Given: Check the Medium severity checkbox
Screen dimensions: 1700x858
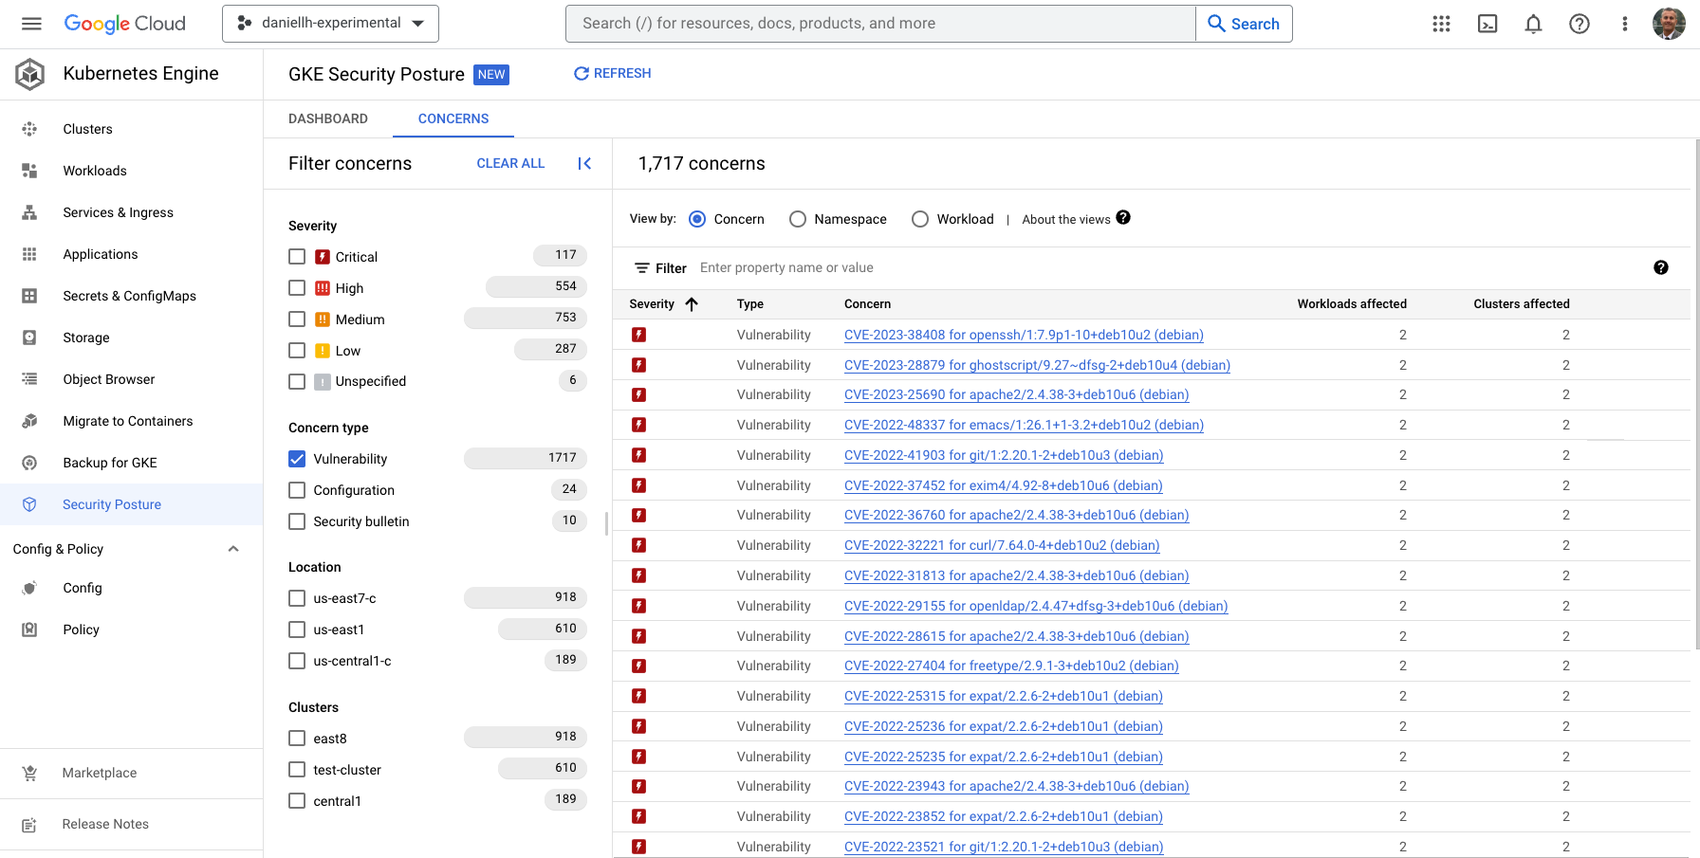Looking at the screenshot, I should (x=297, y=319).
